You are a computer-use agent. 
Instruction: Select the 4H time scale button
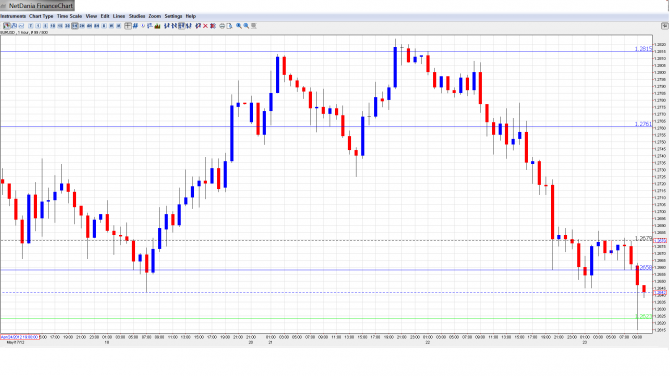[x=89, y=26]
